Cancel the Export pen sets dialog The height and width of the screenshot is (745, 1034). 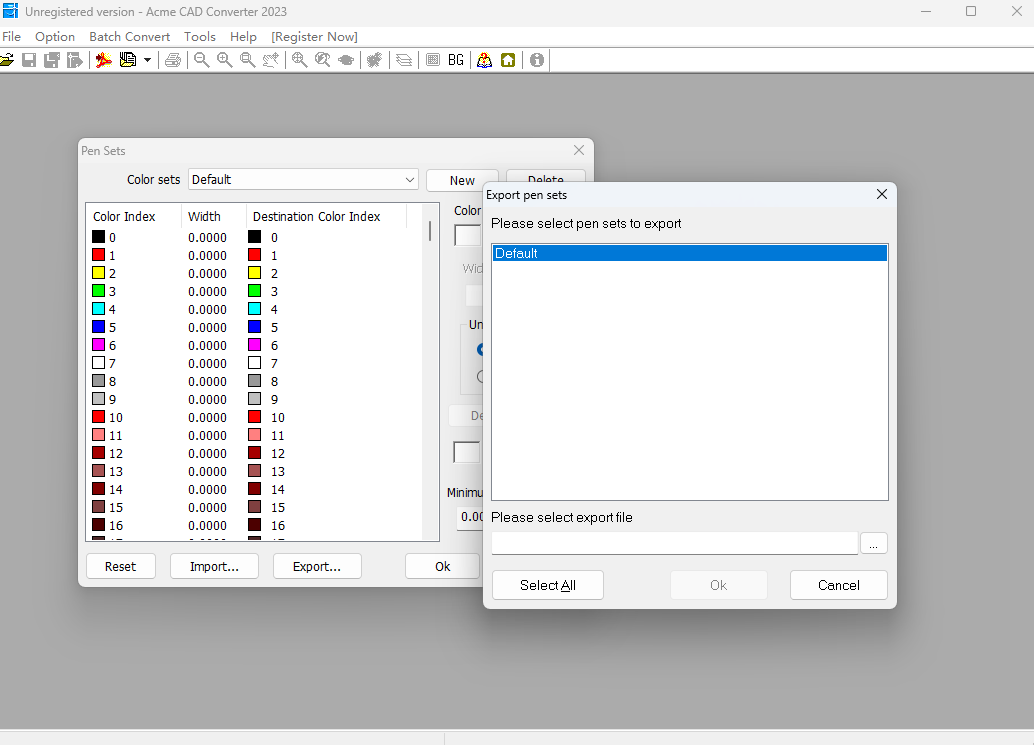click(x=838, y=585)
